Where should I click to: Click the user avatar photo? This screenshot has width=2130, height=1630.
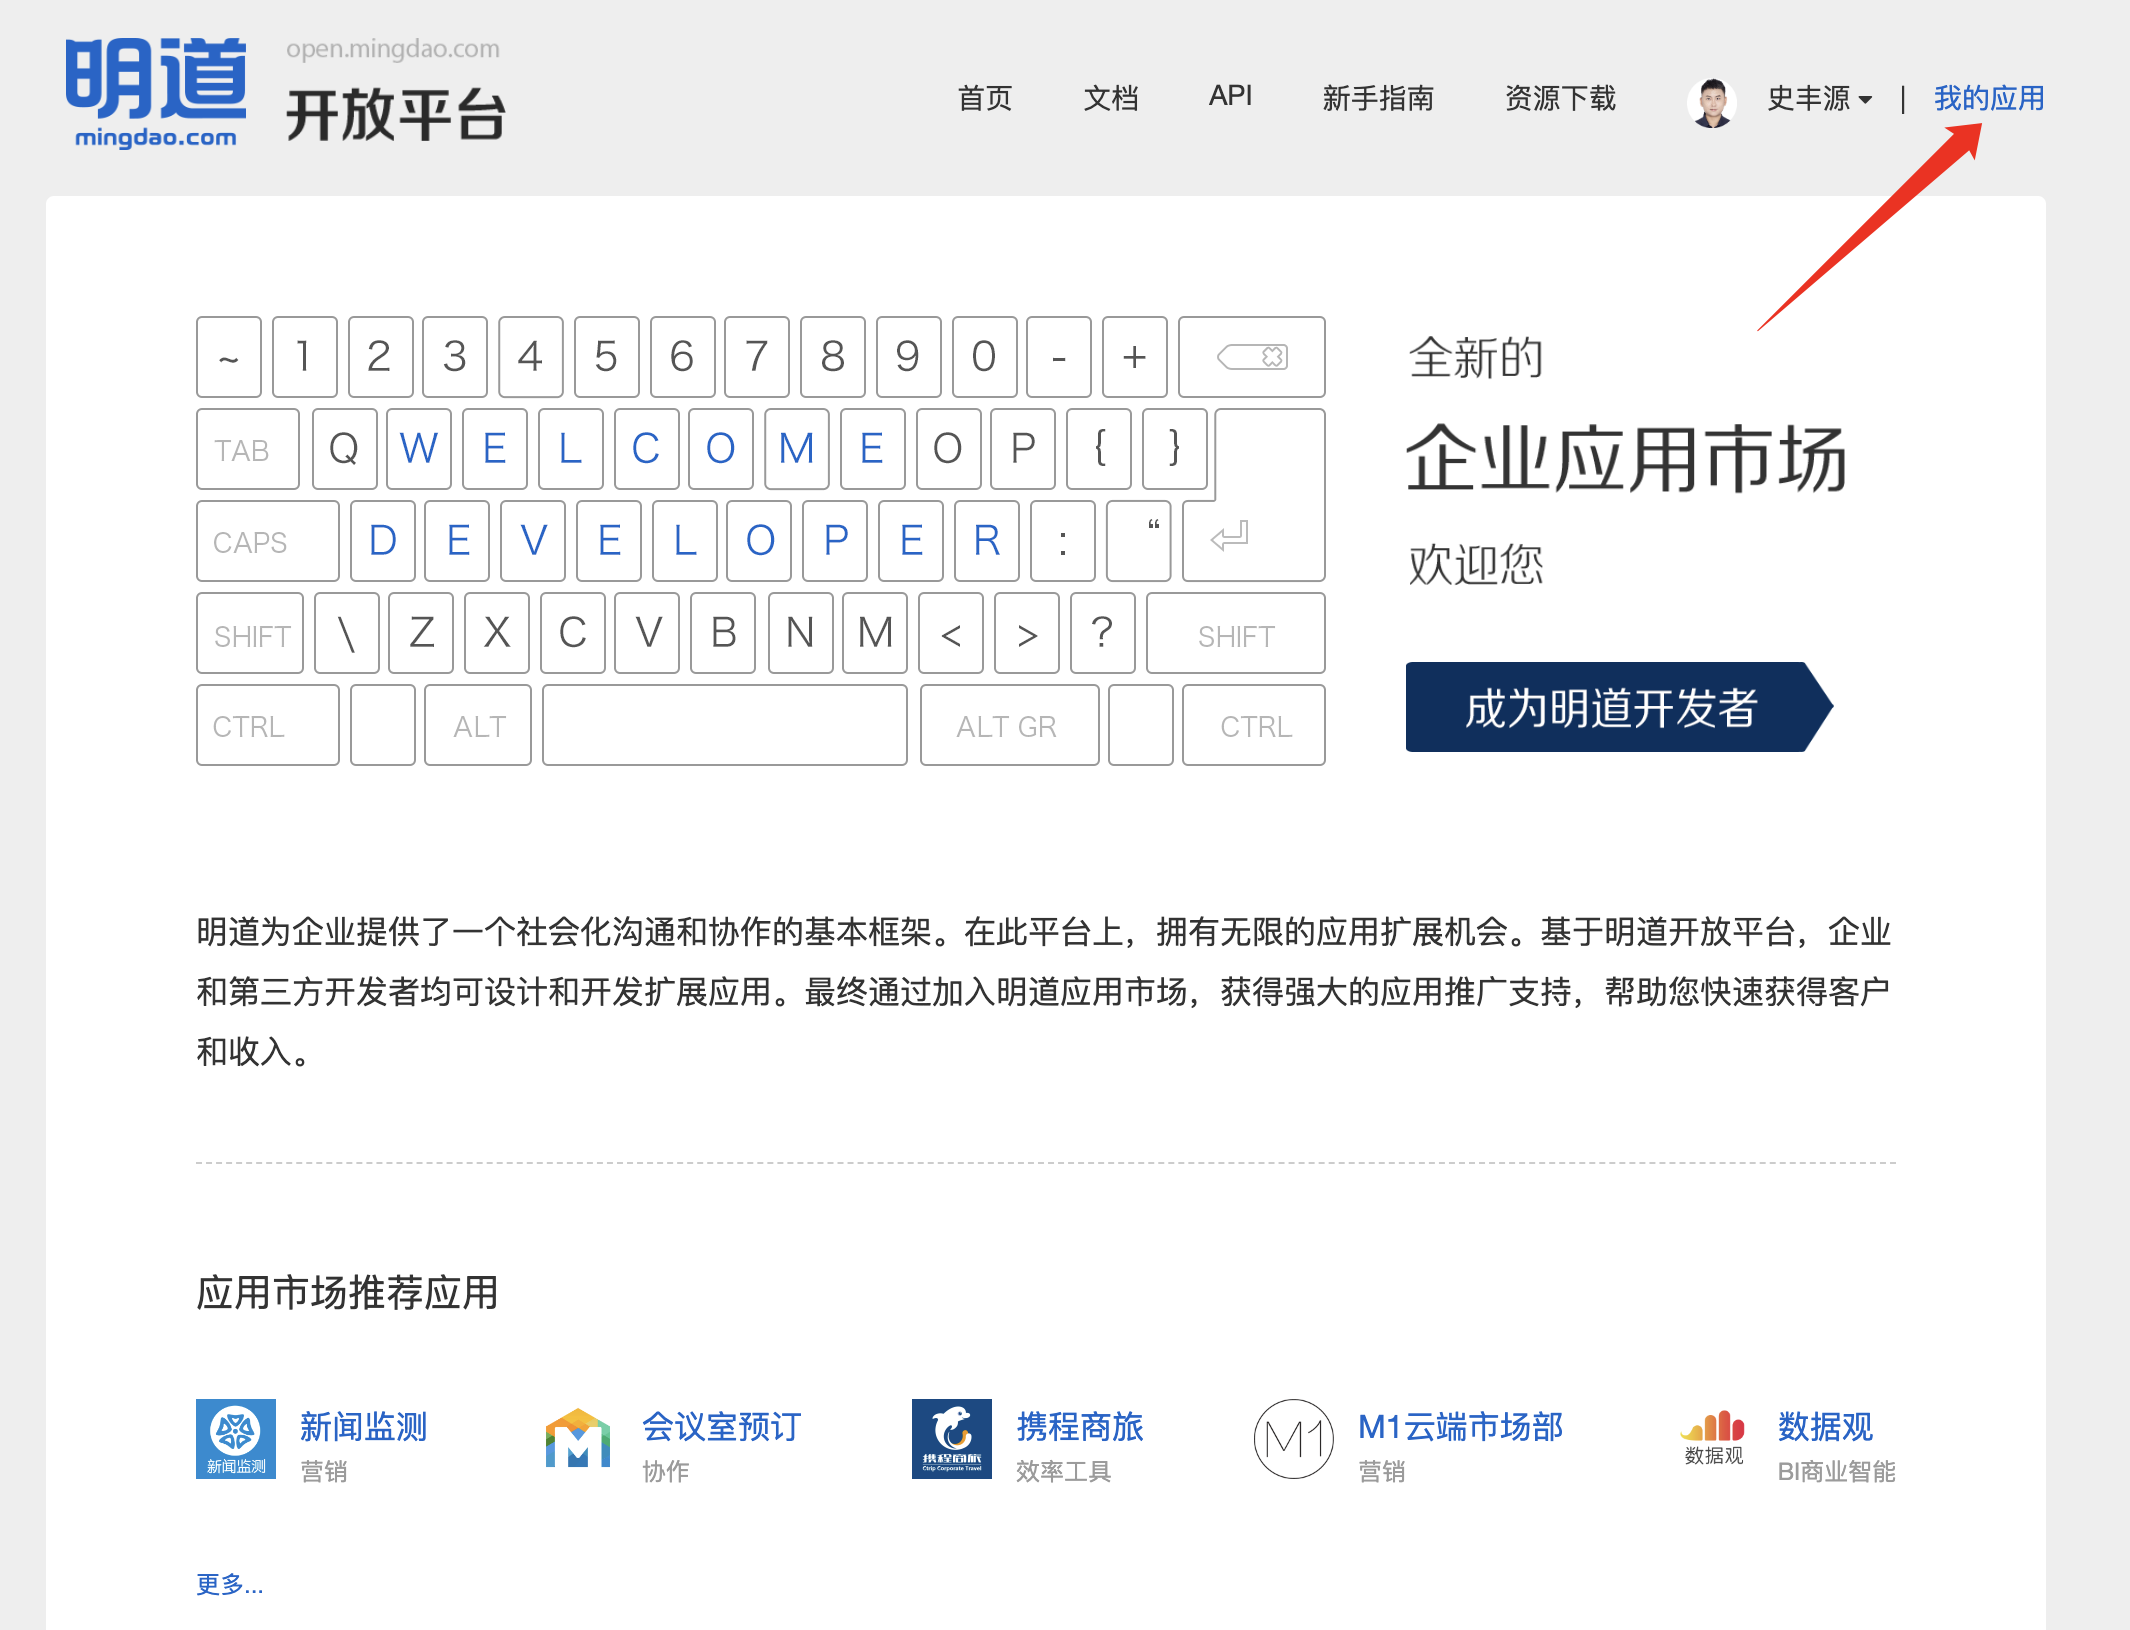pyautogui.click(x=1711, y=101)
